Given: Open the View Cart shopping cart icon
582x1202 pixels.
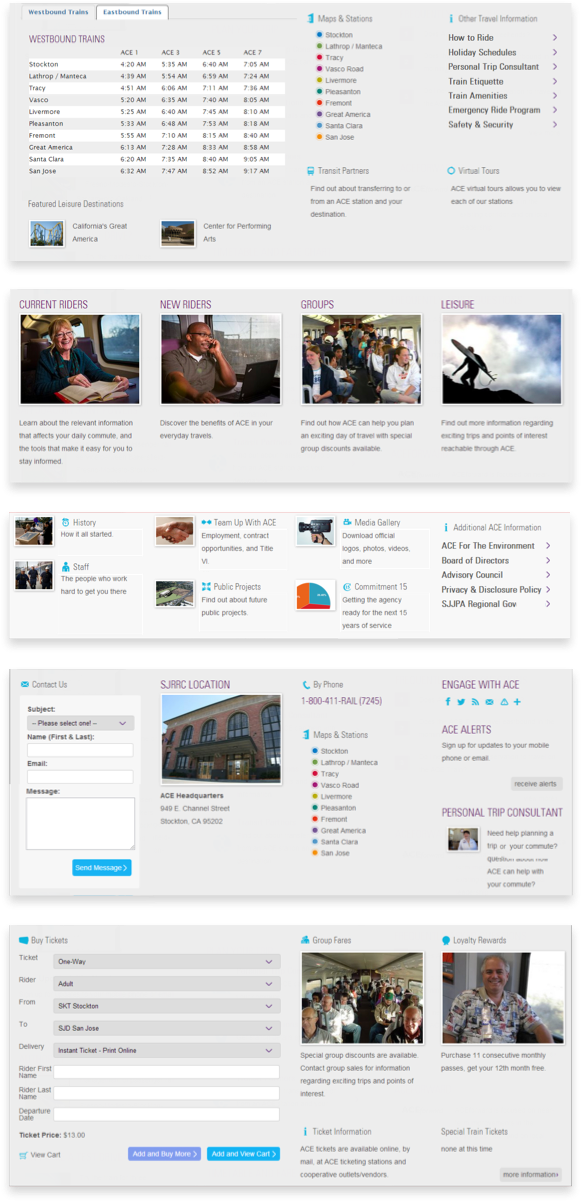Looking at the screenshot, I should coord(23,1155).
